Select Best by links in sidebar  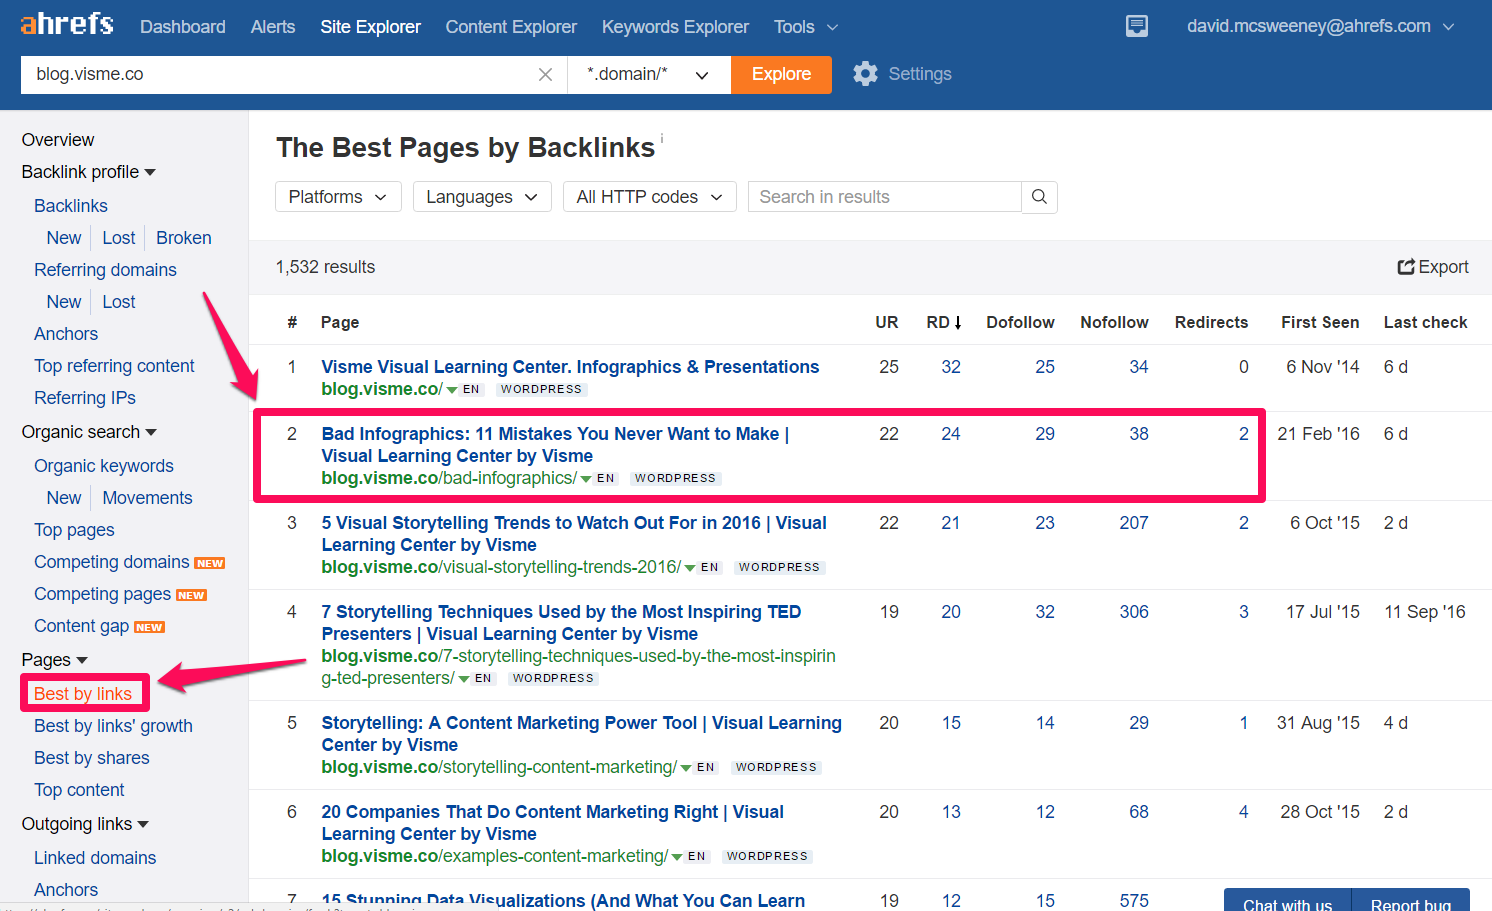tap(83, 694)
